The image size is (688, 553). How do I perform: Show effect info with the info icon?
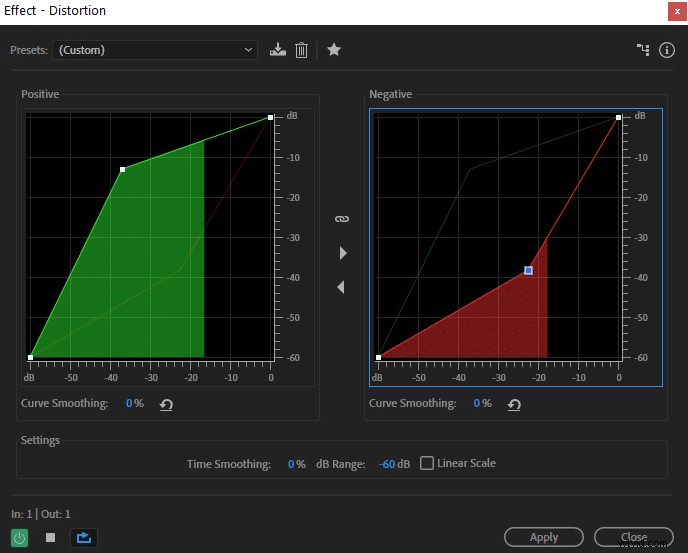[x=667, y=50]
